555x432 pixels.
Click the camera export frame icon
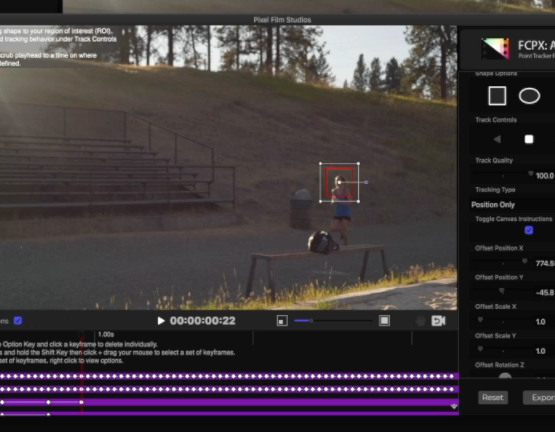tap(438, 321)
